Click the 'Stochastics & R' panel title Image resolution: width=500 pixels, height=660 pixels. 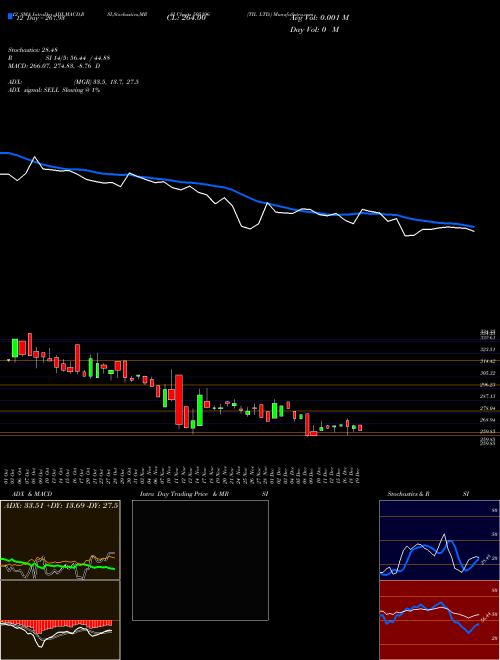coord(409,494)
